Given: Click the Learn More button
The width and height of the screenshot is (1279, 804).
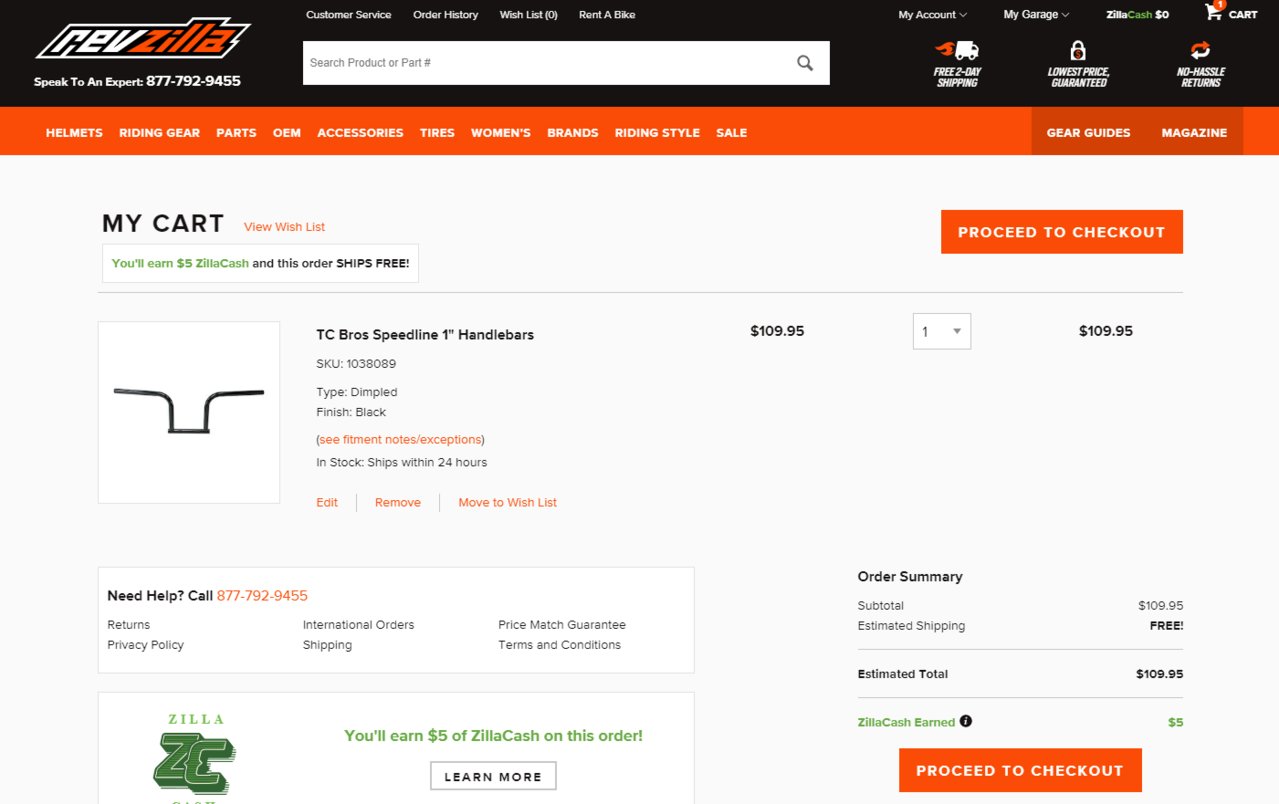Looking at the screenshot, I should (493, 776).
